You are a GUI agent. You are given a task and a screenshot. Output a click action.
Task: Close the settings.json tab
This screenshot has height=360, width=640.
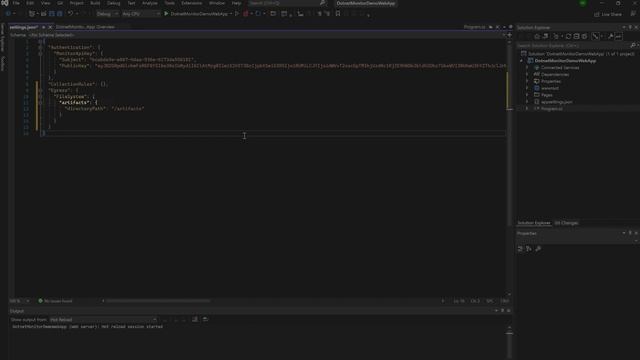click(x=50, y=27)
